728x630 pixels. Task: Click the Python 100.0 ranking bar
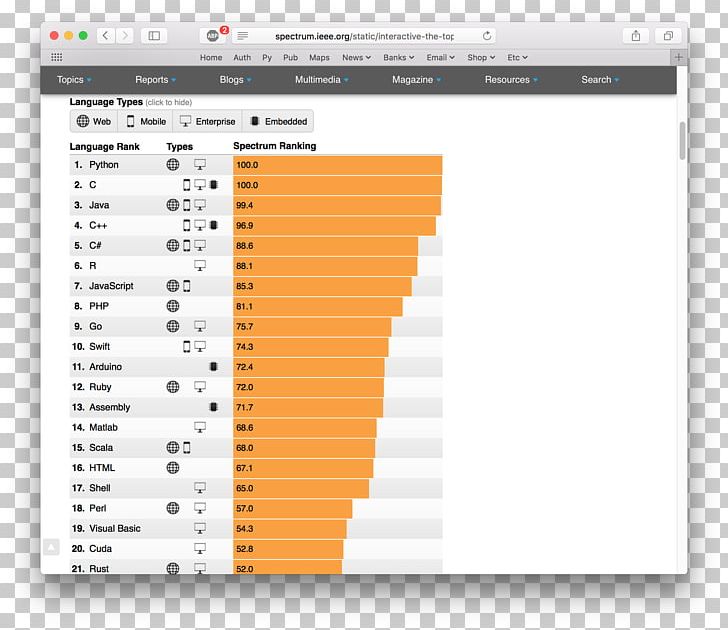(338, 165)
